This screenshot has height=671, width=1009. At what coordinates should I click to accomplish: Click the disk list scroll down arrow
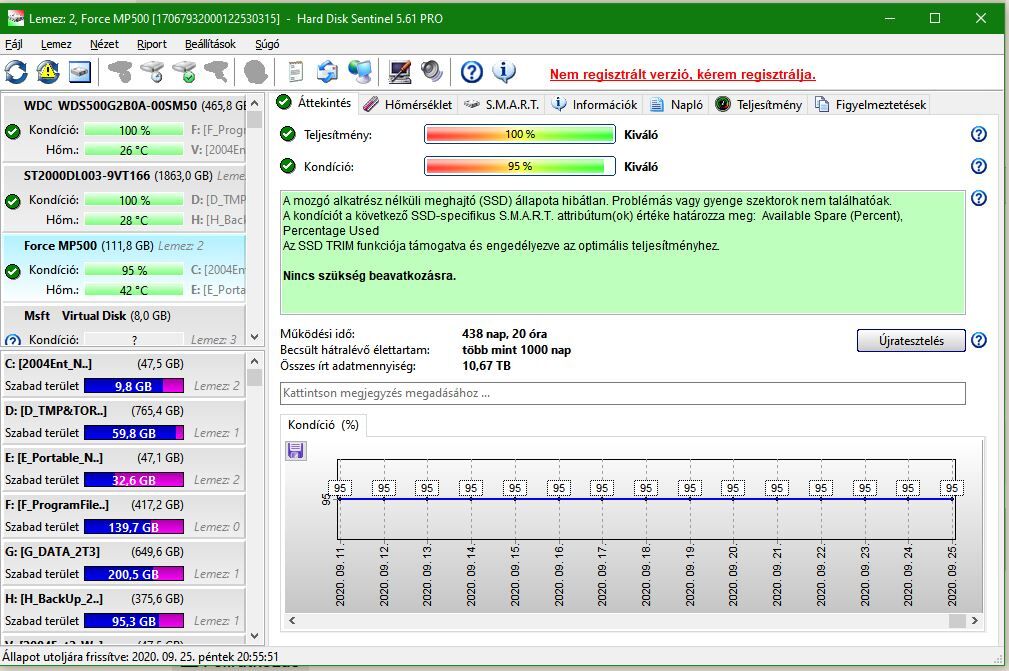tap(255, 337)
